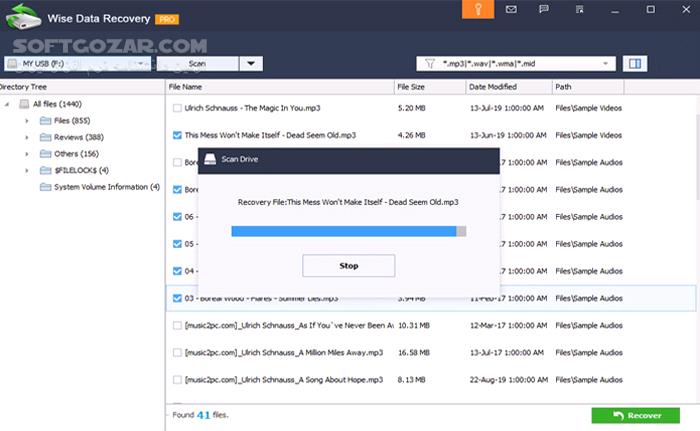The image size is (700, 431).
Task: Select Others (156) in directory tree
Action: coord(76,154)
